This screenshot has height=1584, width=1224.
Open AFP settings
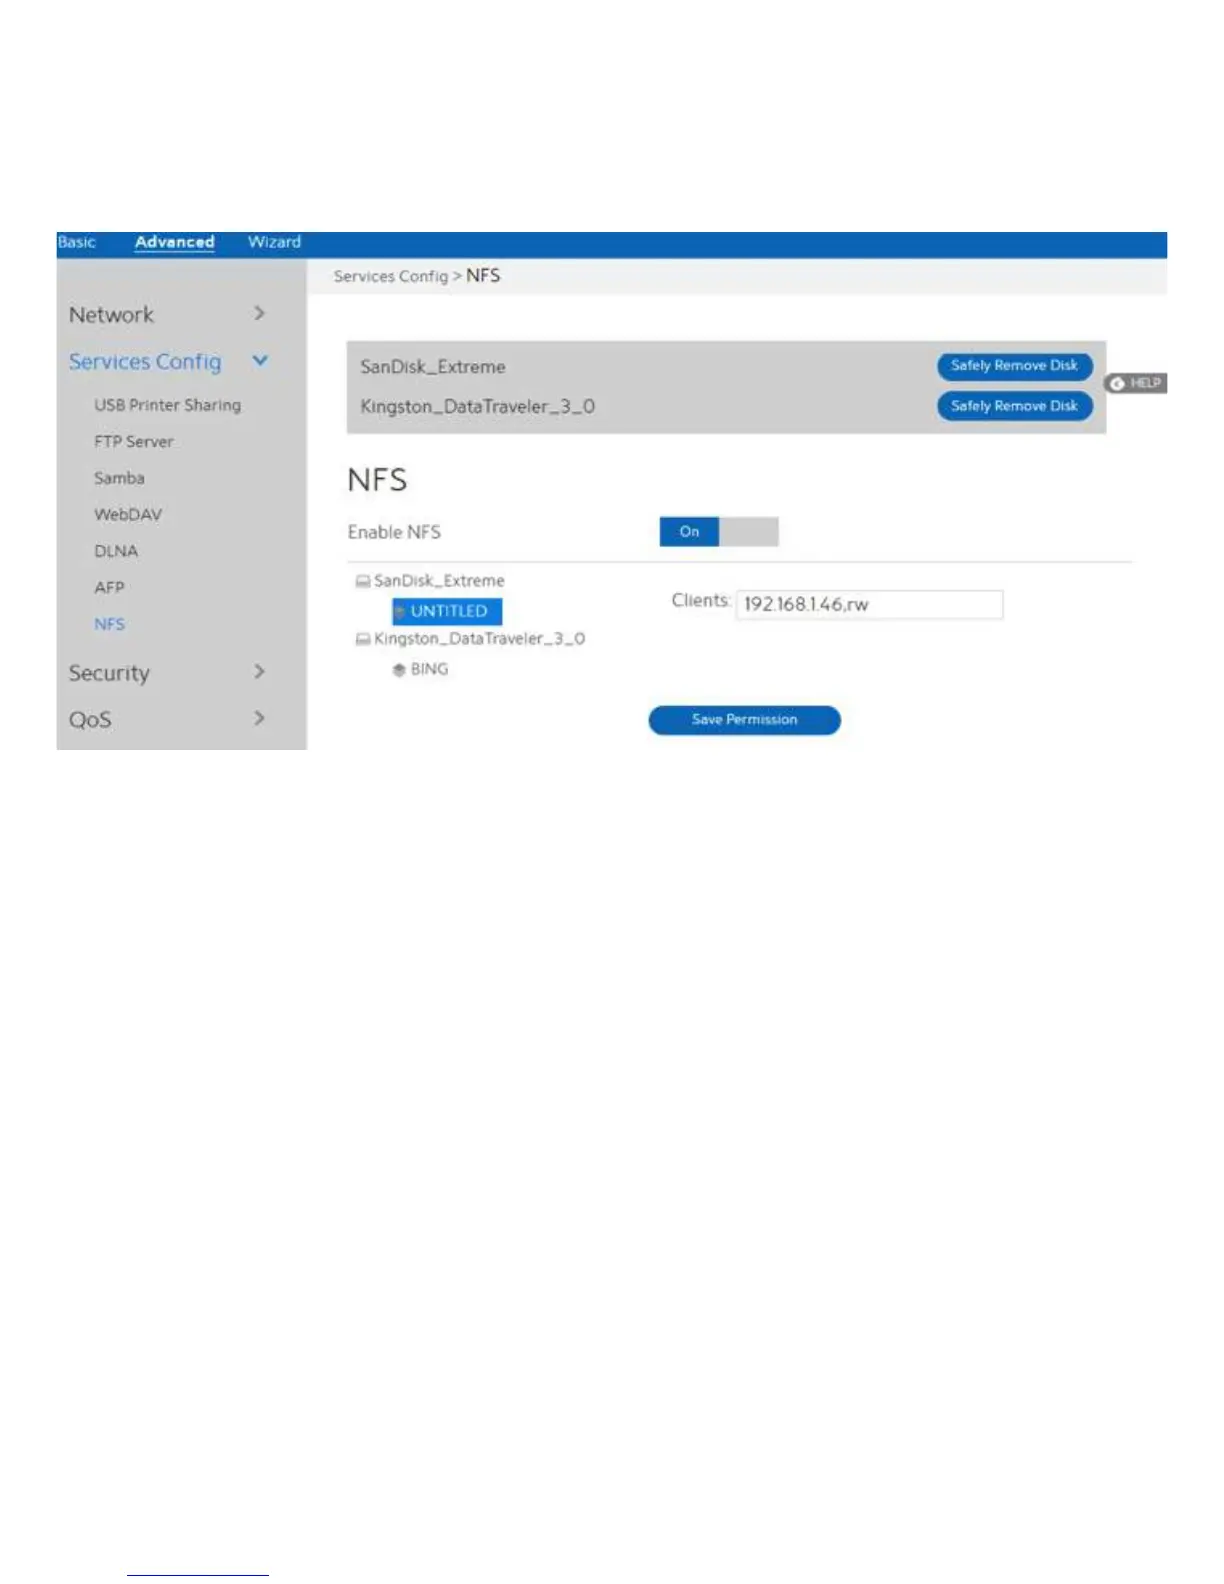[109, 587]
